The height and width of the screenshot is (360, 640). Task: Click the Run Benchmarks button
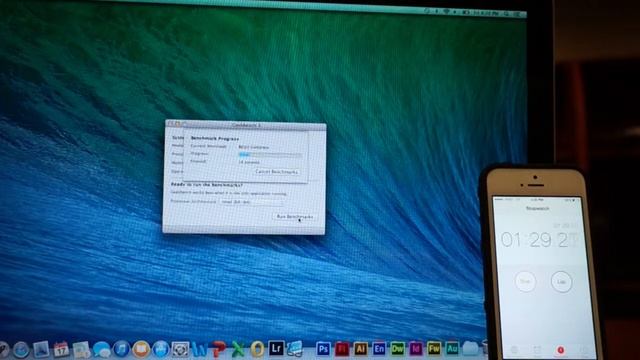point(295,216)
